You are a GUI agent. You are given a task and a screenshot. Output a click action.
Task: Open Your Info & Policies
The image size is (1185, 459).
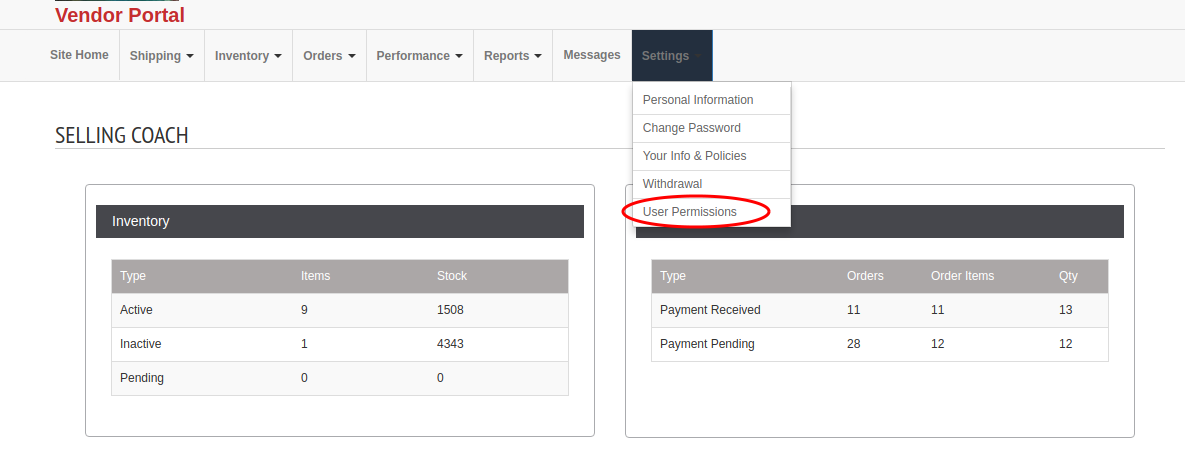click(x=712, y=156)
